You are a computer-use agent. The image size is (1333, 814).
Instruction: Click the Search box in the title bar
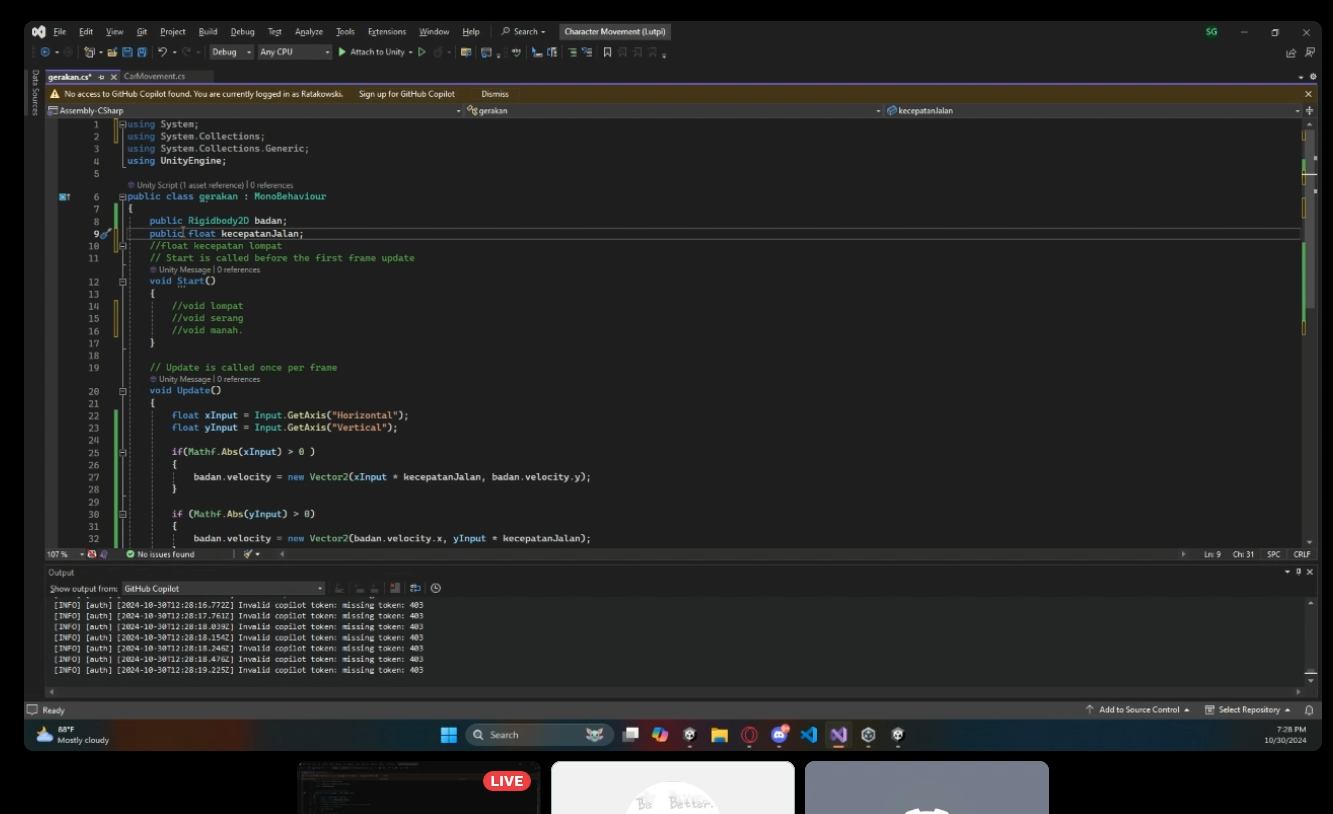pos(524,32)
